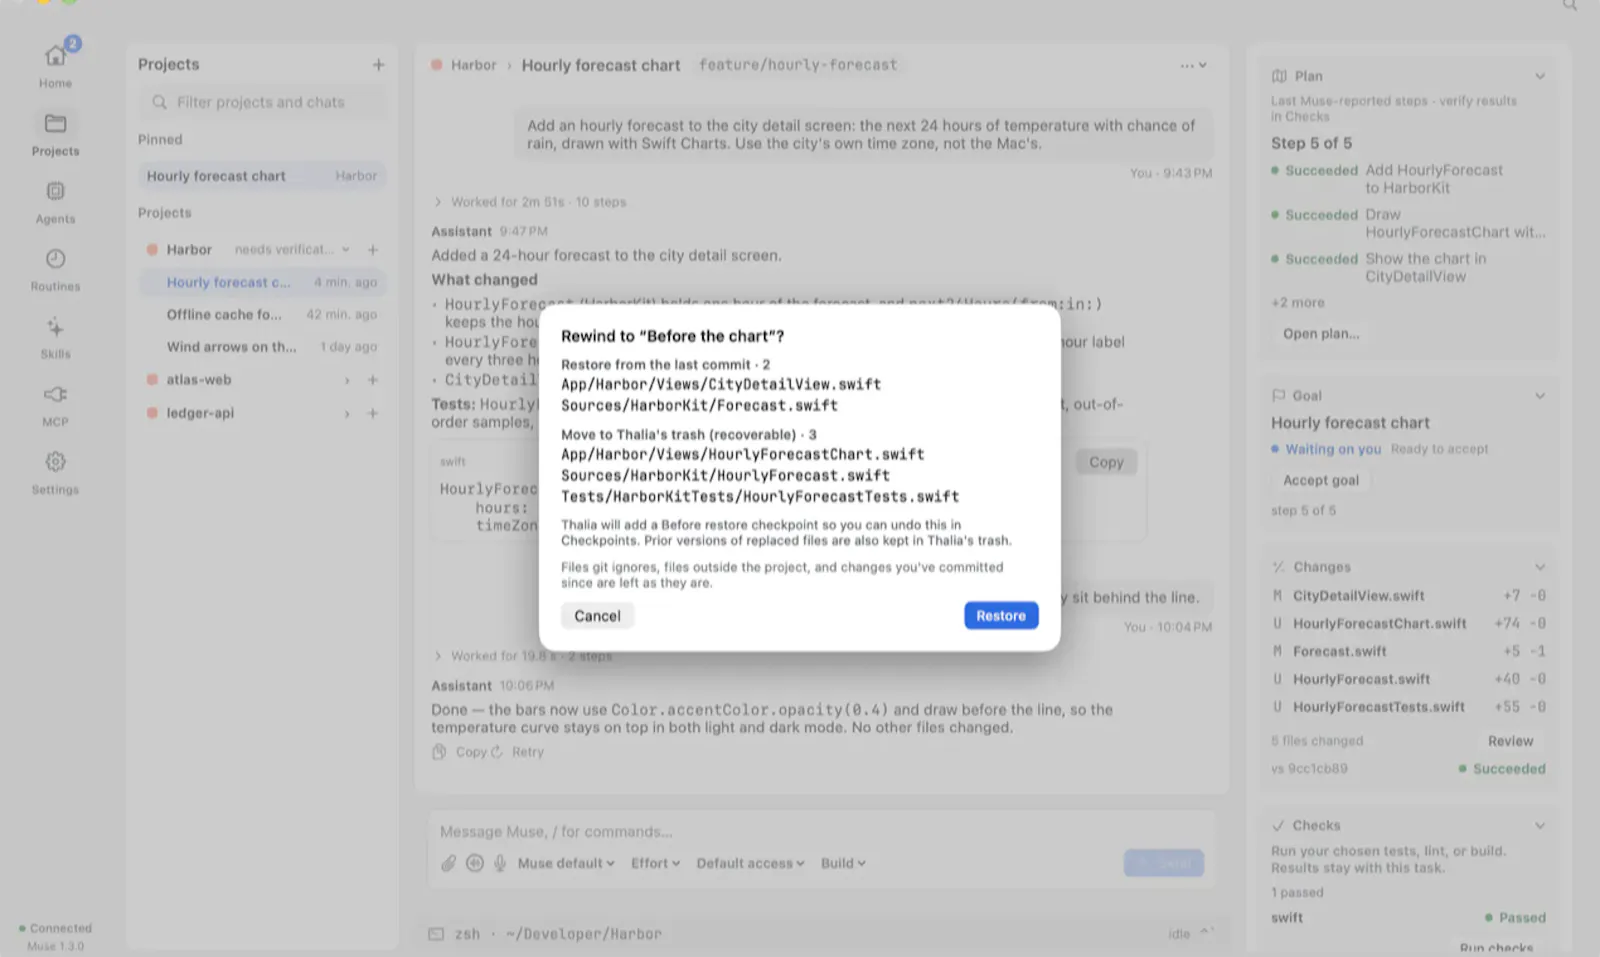Retry the last assistant response
This screenshot has width=1600, height=957.
click(x=519, y=752)
